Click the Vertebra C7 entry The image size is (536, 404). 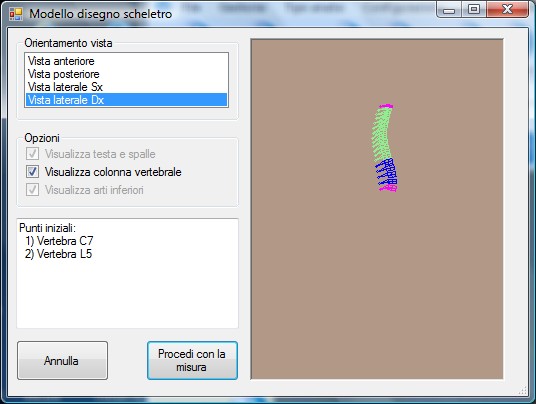coord(59,241)
